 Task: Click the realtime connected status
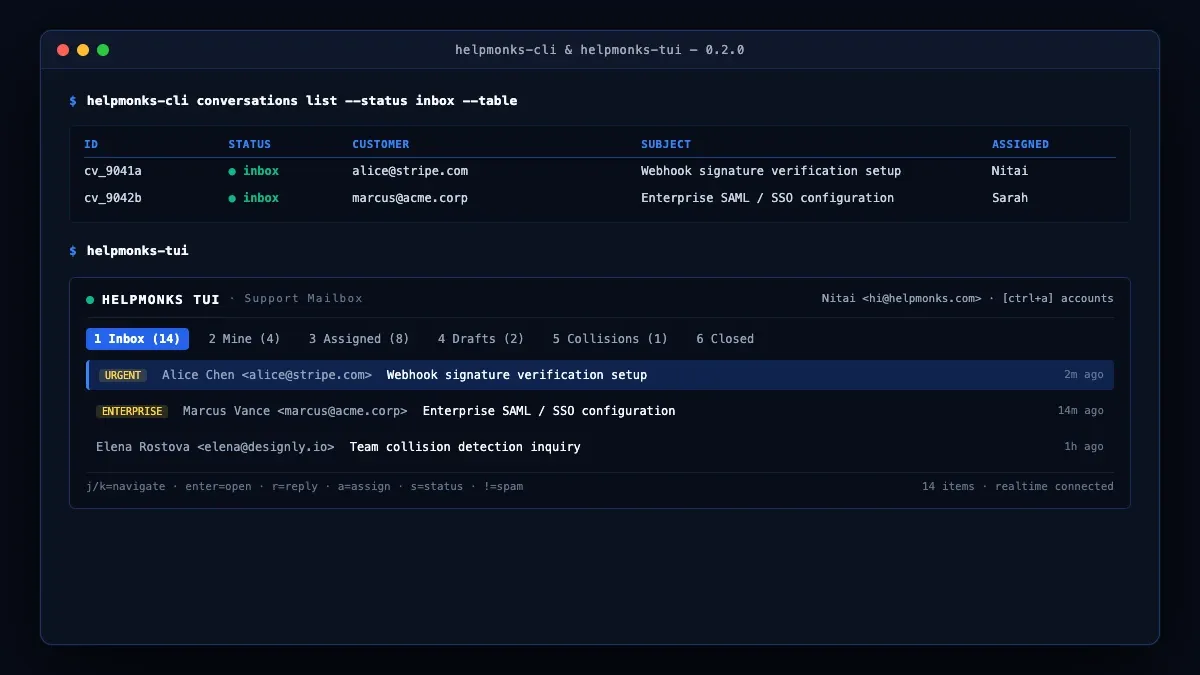(1054, 486)
